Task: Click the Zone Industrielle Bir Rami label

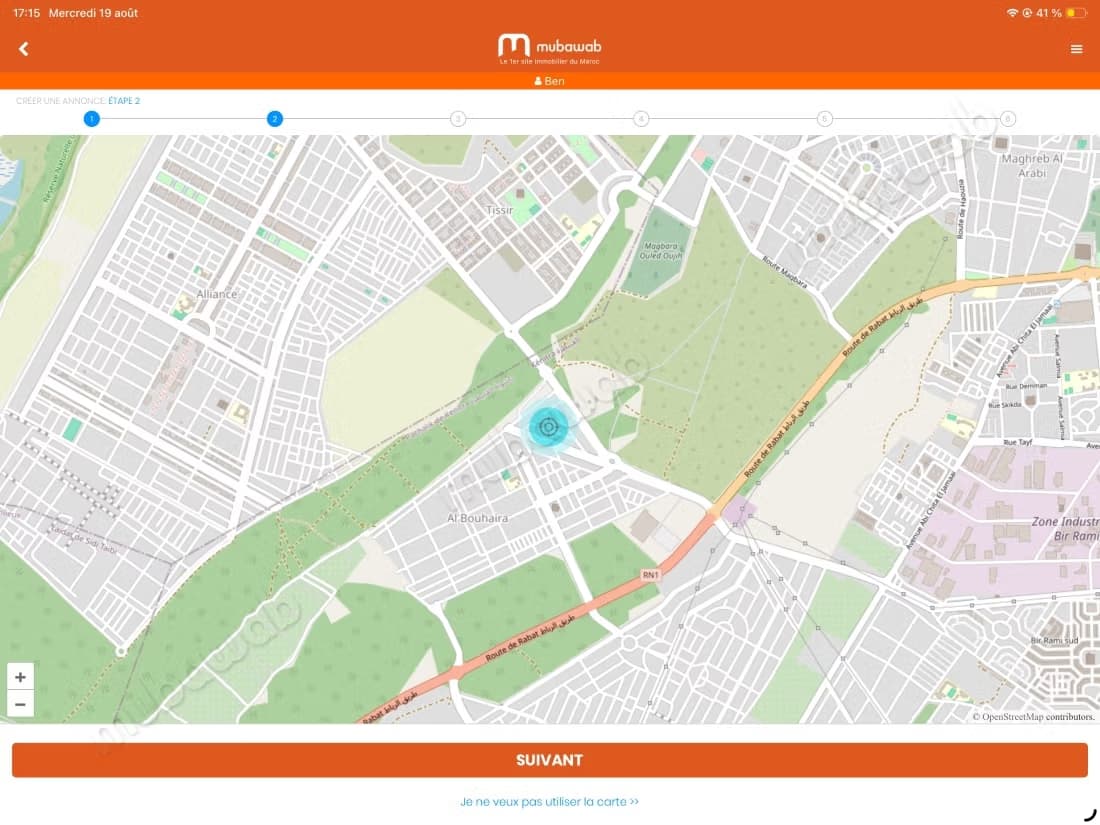Action: click(x=1065, y=528)
